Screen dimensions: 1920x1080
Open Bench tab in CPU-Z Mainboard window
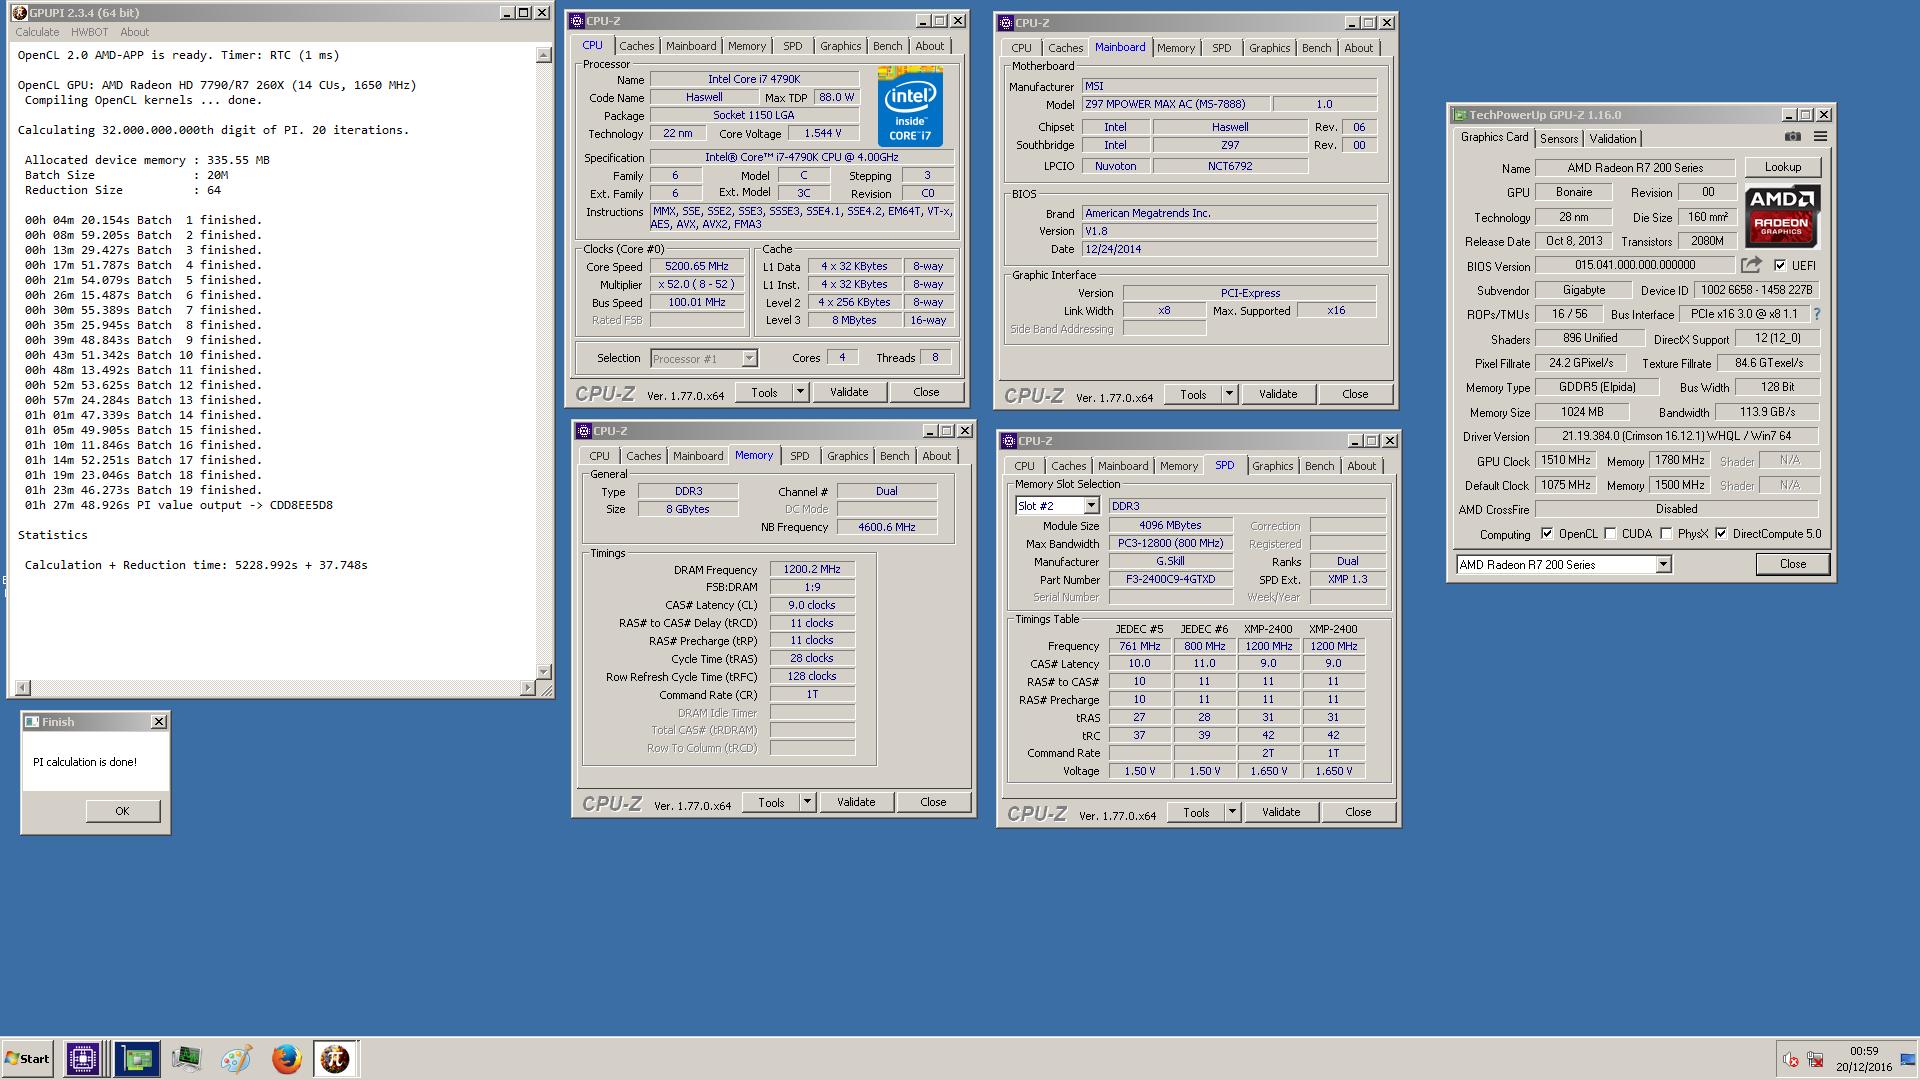click(1316, 48)
